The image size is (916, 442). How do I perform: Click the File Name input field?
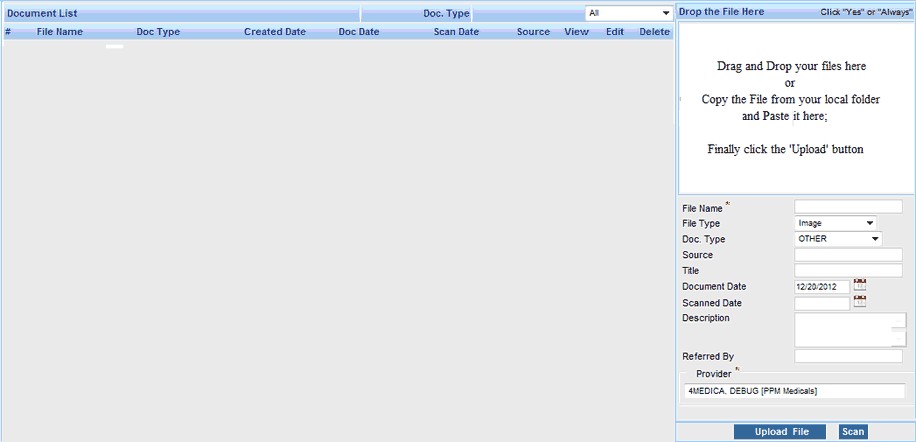(848, 207)
